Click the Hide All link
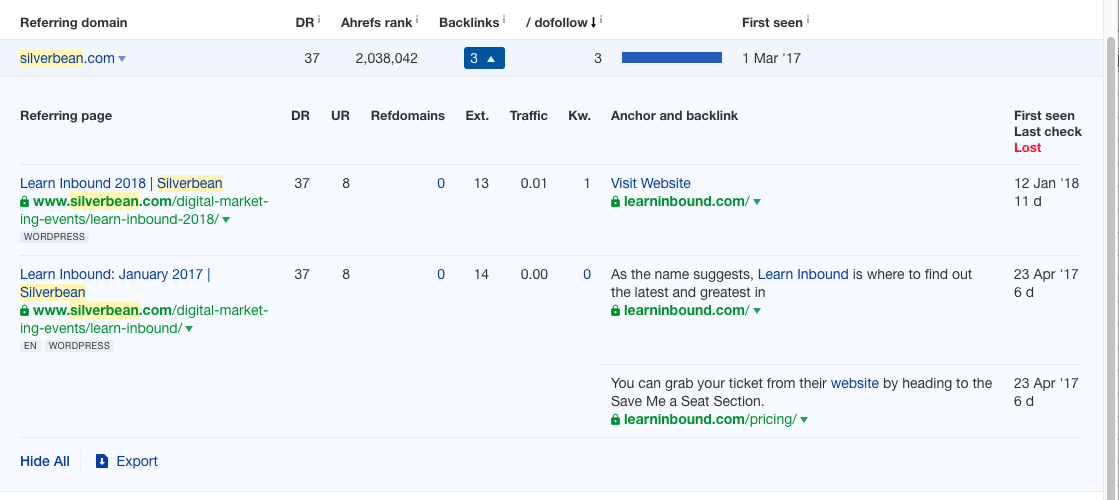Viewport: 1119px width, 500px height. click(x=45, y=461)
